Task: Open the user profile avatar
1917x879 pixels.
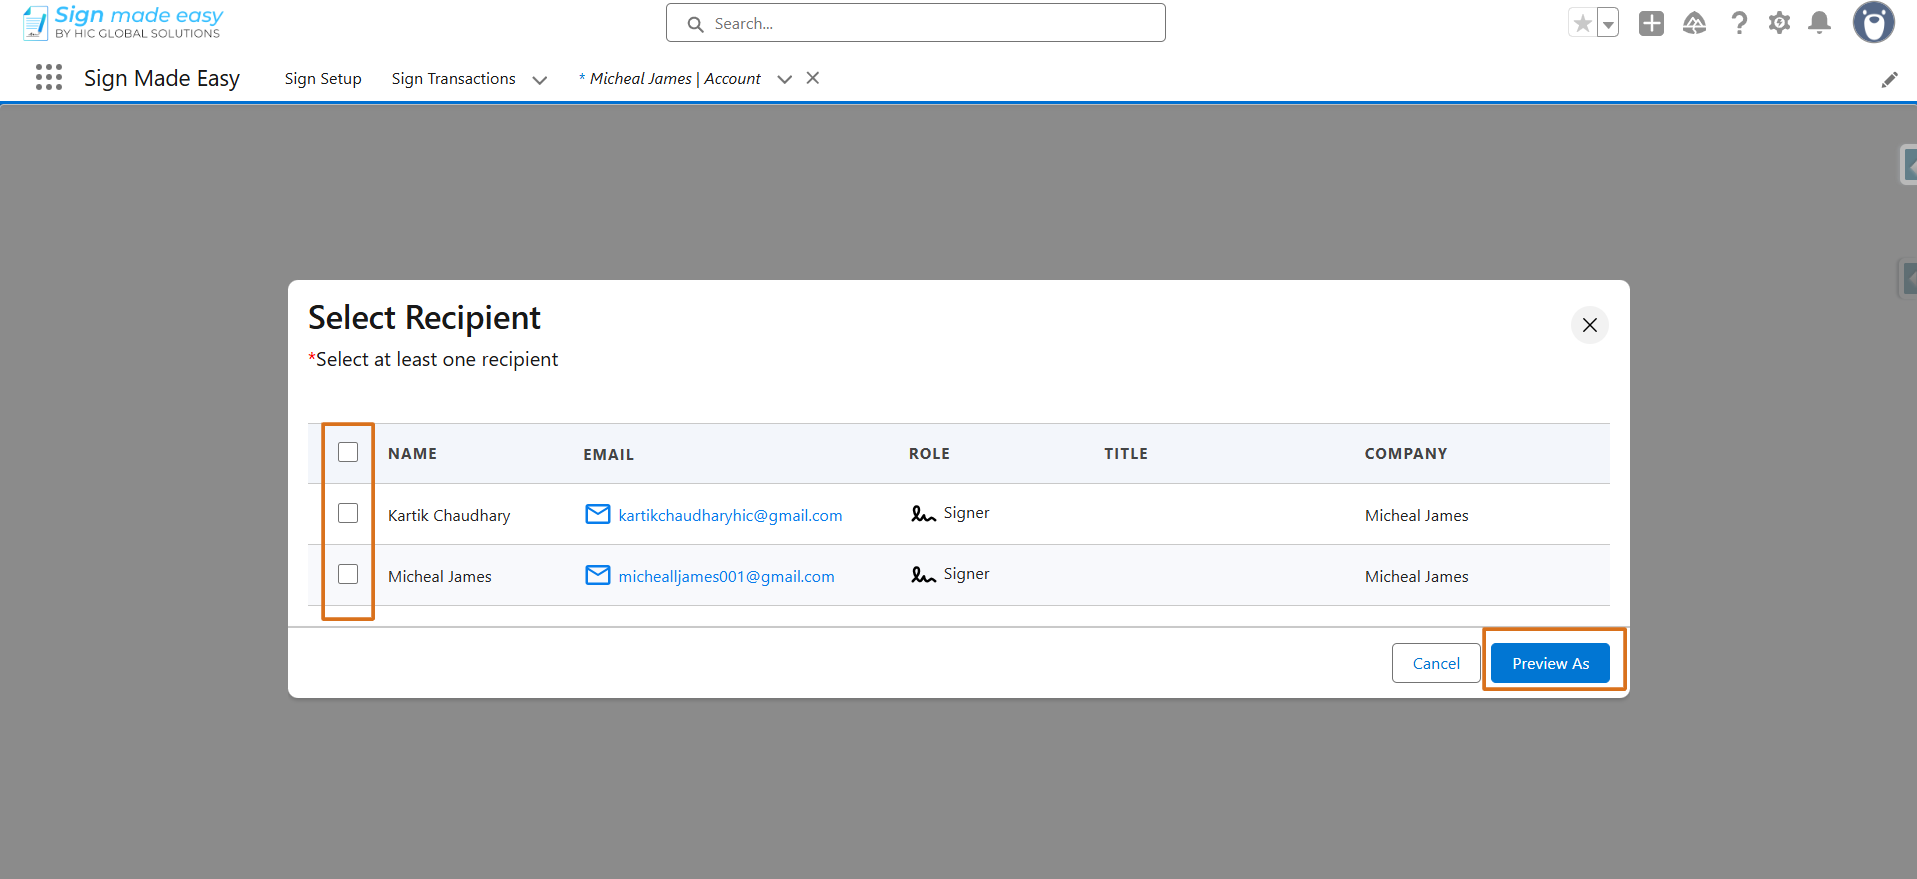Action: [x=1874, y=23]
